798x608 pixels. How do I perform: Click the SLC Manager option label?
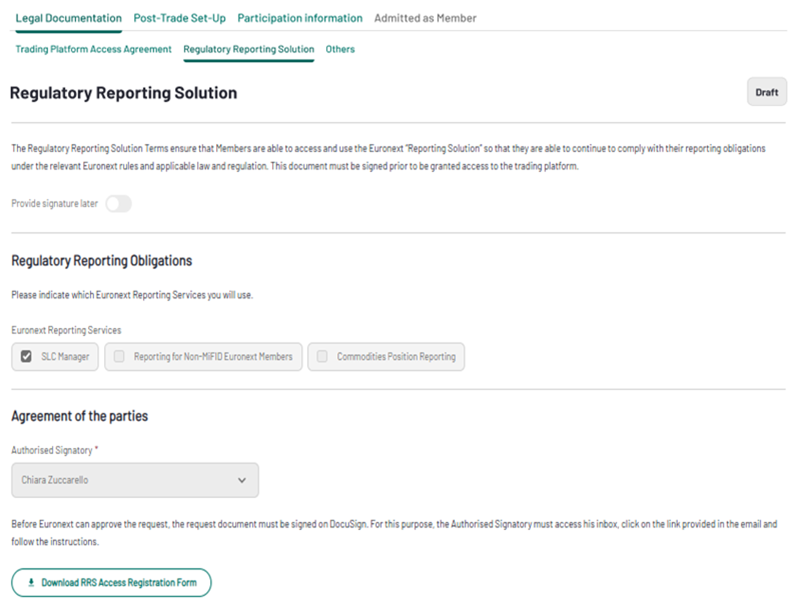[65, 357]
